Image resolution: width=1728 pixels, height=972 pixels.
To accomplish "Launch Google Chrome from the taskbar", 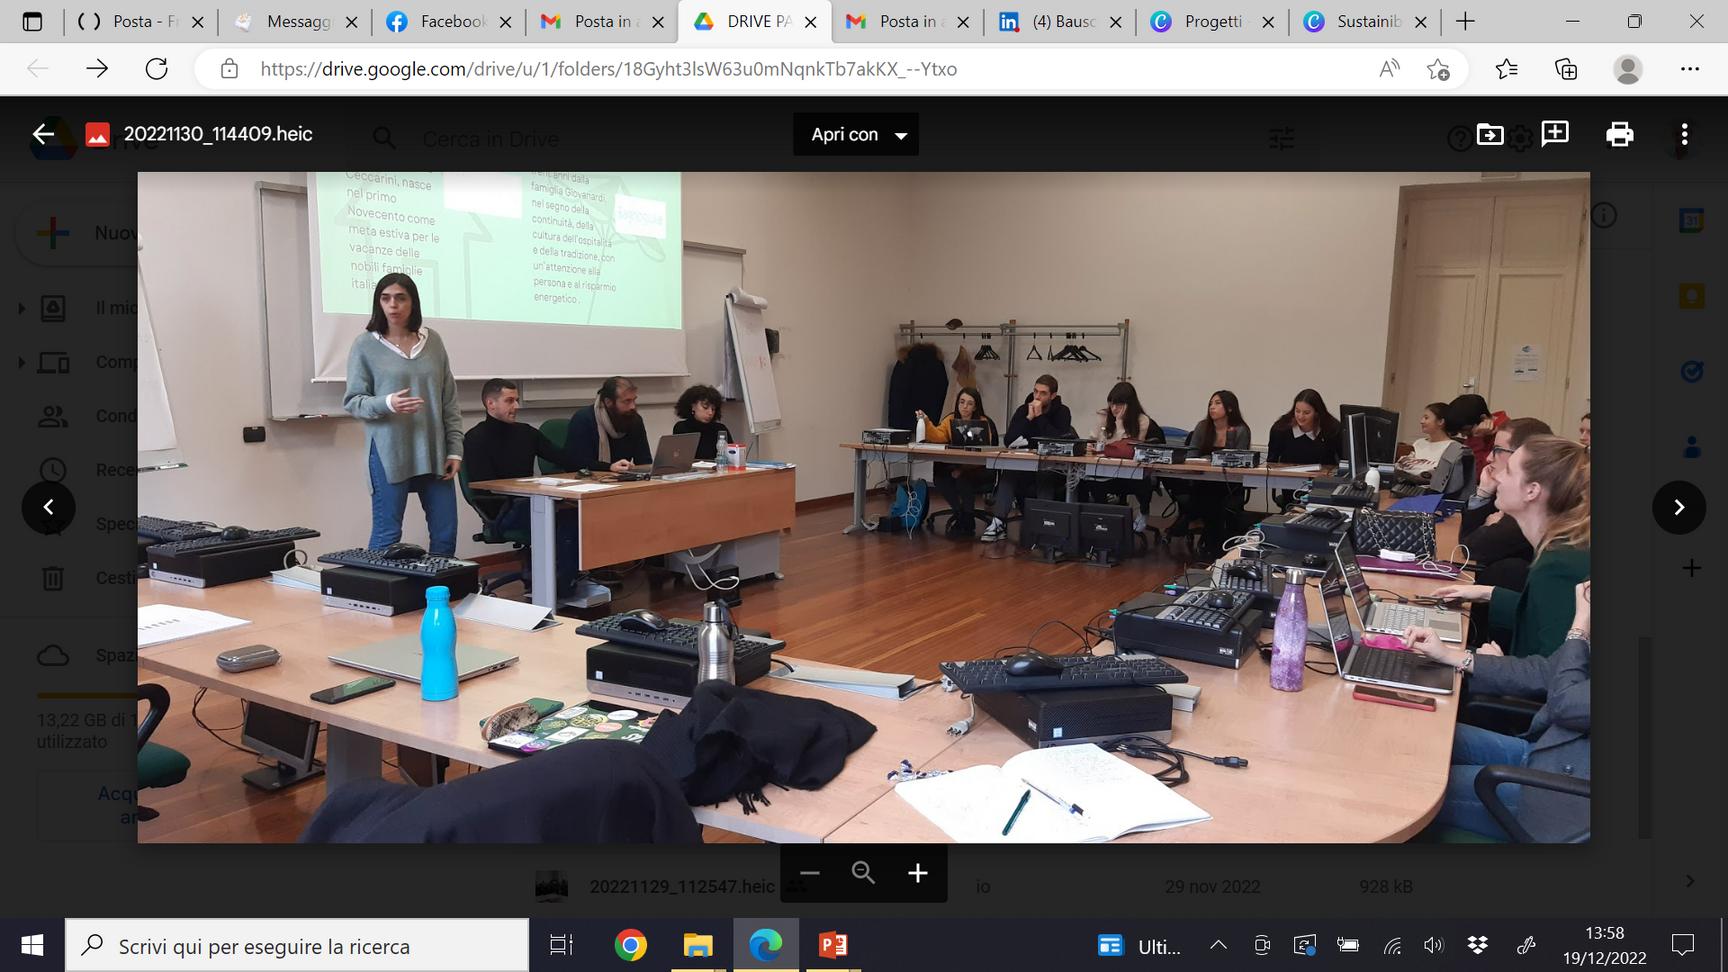I will (x=630, y=945).
